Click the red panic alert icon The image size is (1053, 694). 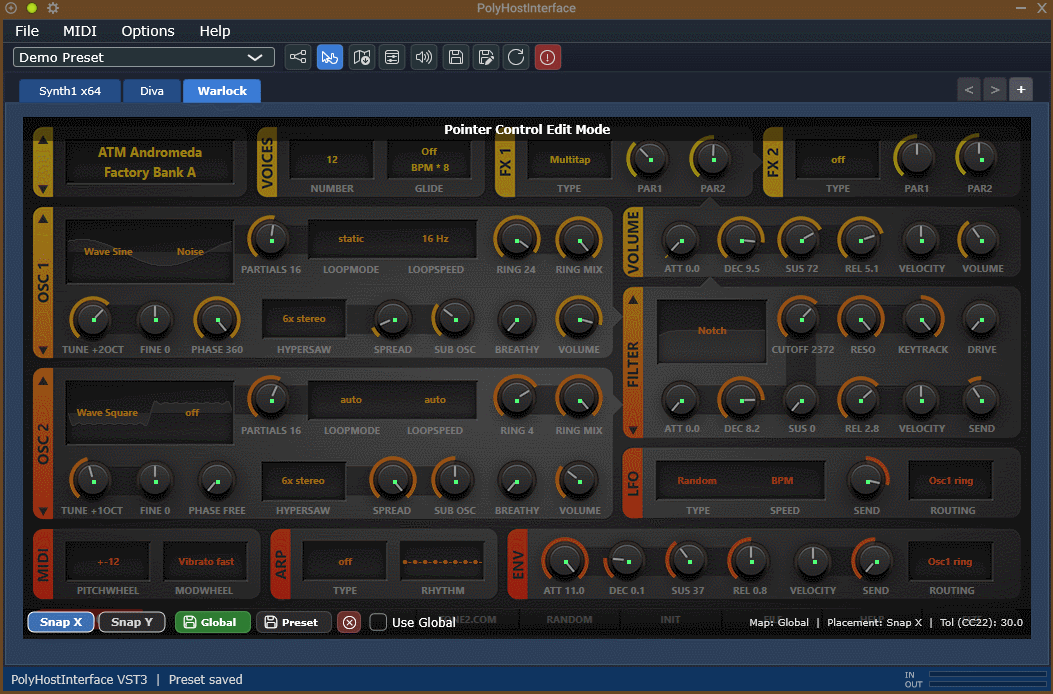547,57
